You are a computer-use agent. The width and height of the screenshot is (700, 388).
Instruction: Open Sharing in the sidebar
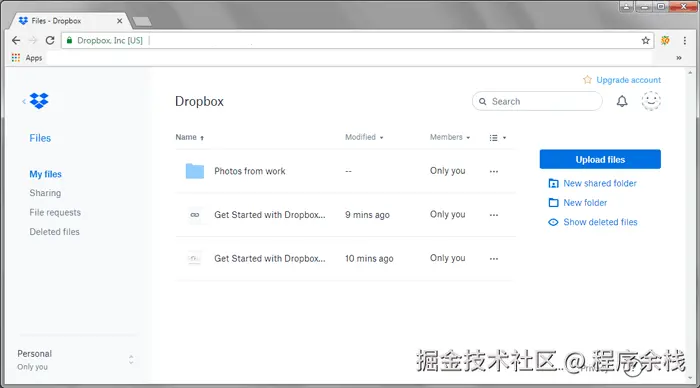(45, 193)
